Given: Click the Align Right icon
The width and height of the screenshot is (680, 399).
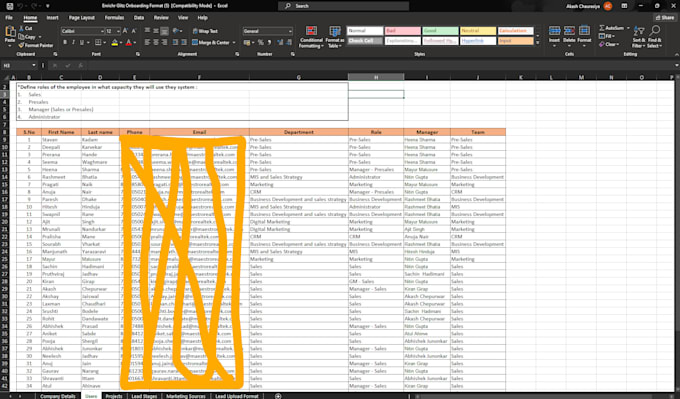Looking at the screenshot, I should coord(164,43).
